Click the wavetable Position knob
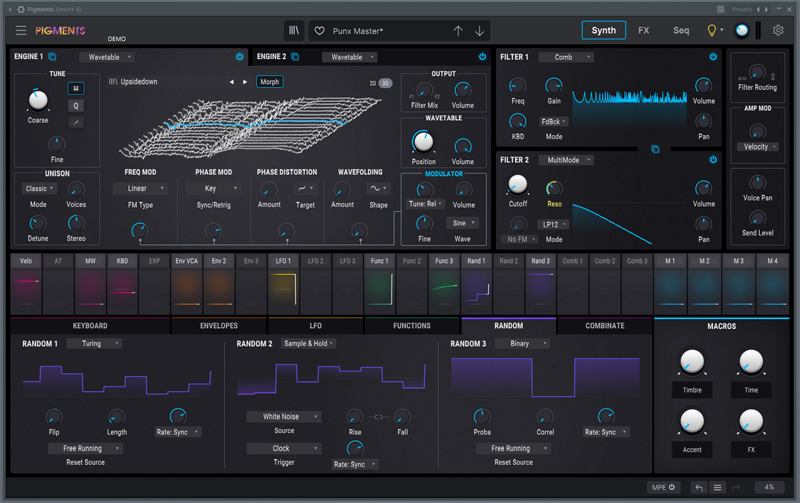The image size is (800, 503). (x=423, y=142)
